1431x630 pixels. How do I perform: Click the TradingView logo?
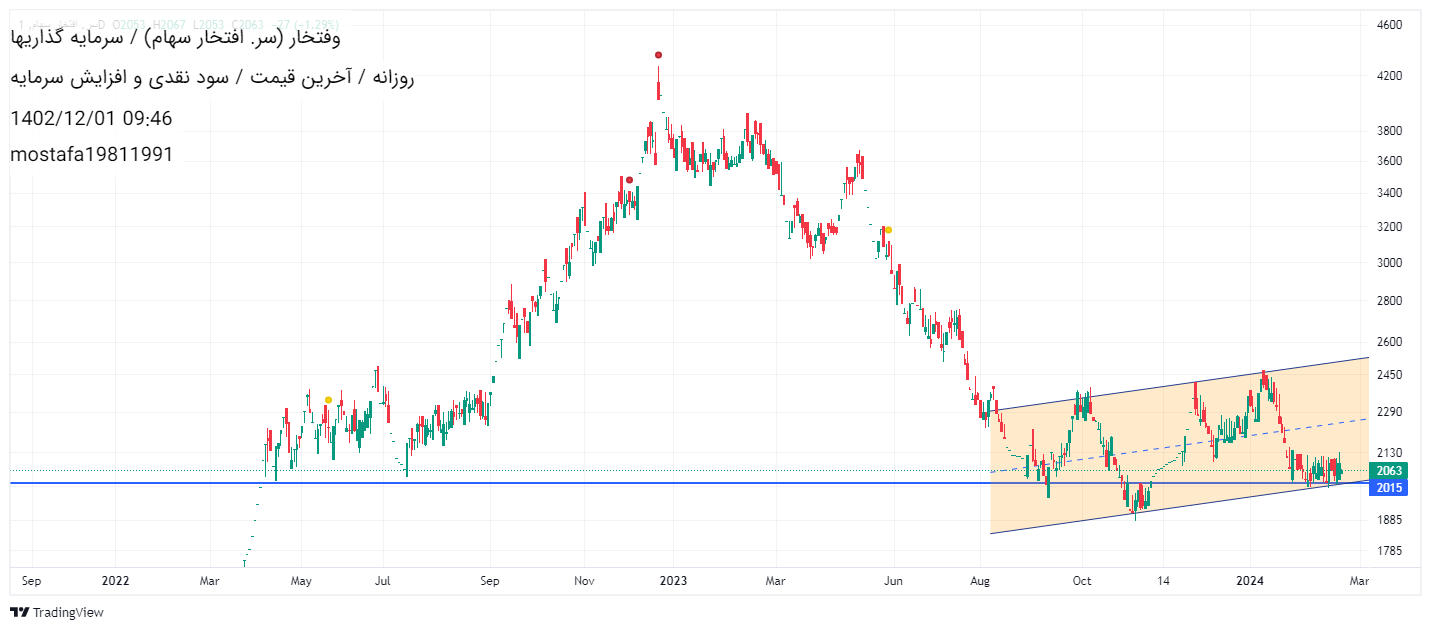pyautogui.click(x=57, y=612)
